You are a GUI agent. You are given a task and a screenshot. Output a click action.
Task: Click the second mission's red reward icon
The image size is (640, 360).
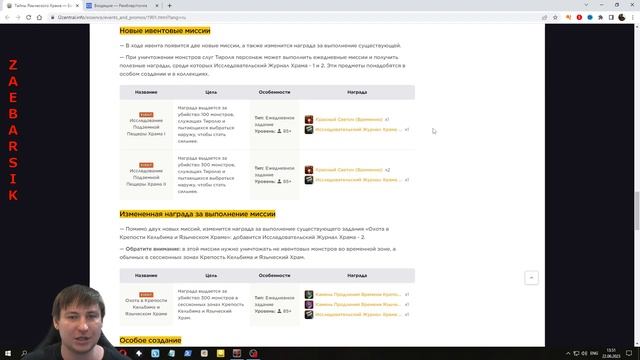click(x=309, y=170)
